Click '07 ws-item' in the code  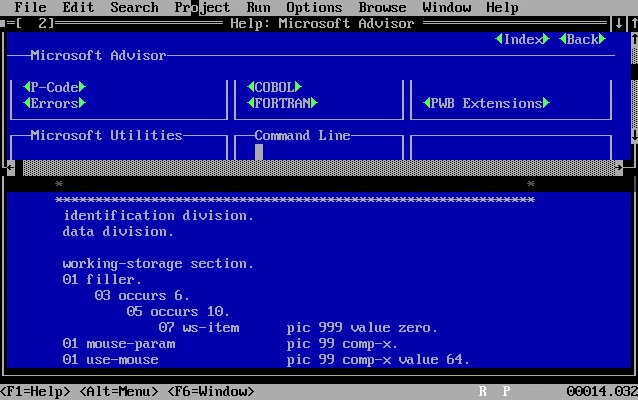coord(199,327)
